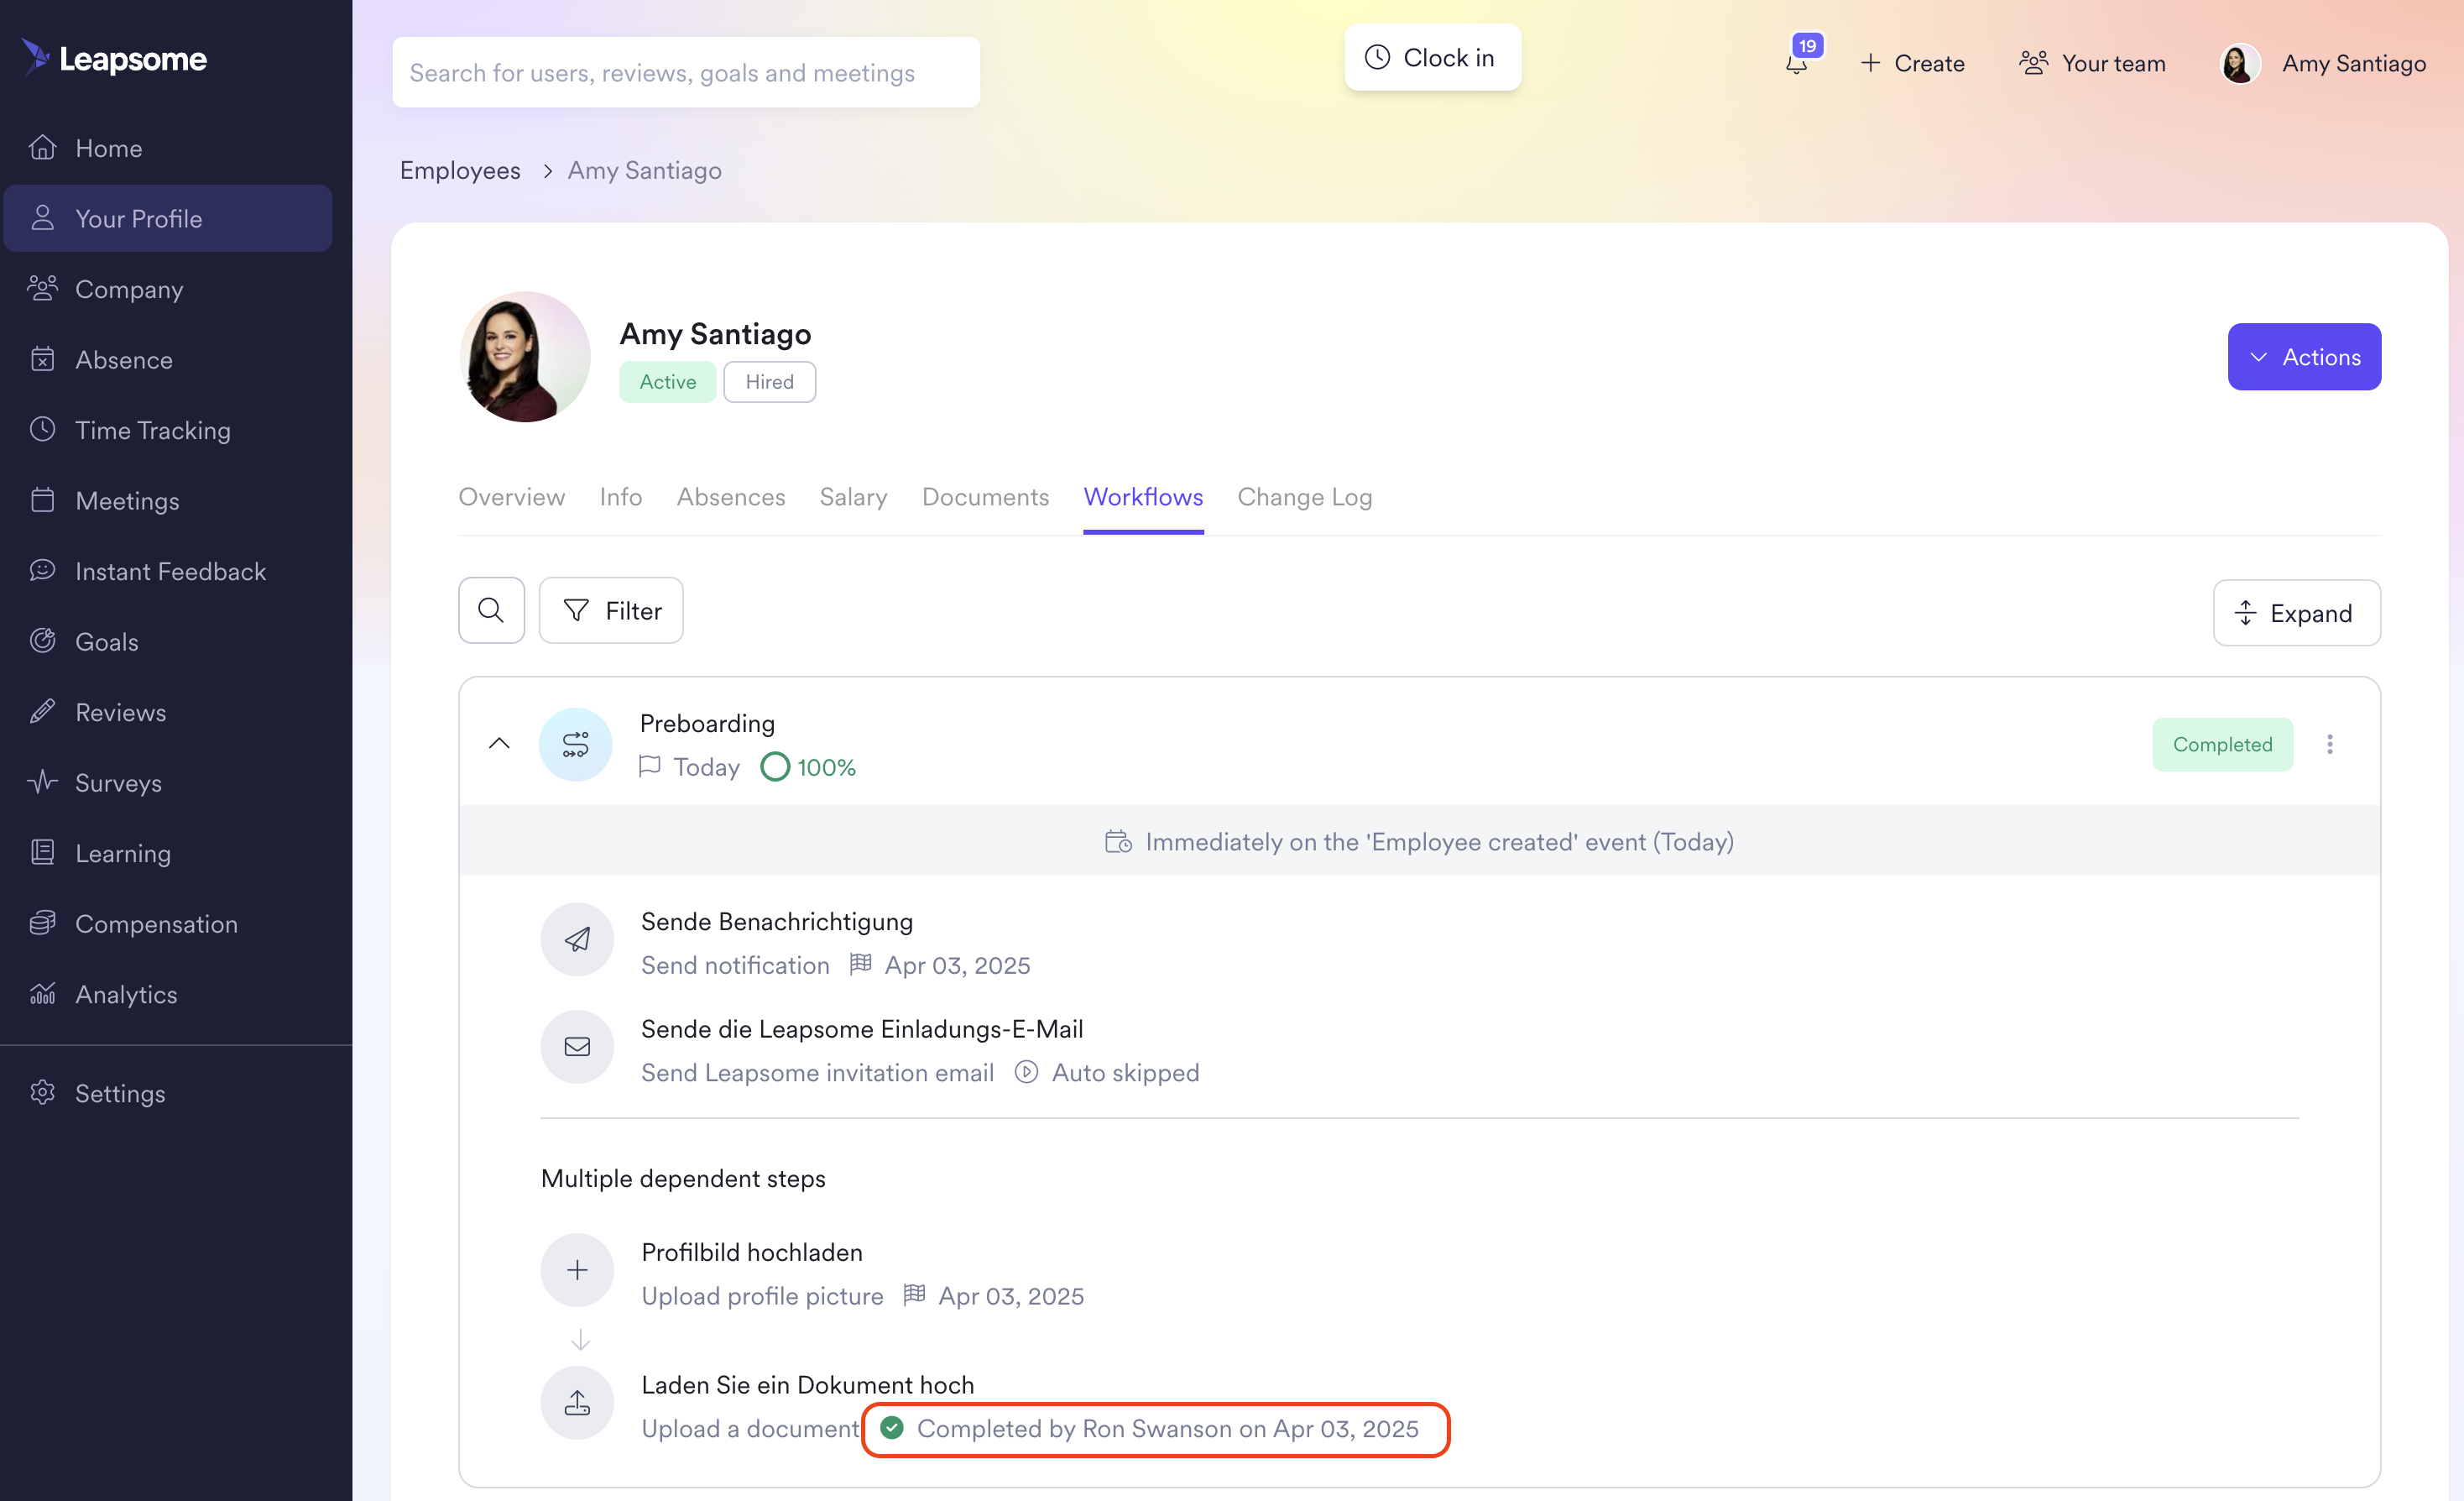Expand all workflows with Expand button

2296,613
